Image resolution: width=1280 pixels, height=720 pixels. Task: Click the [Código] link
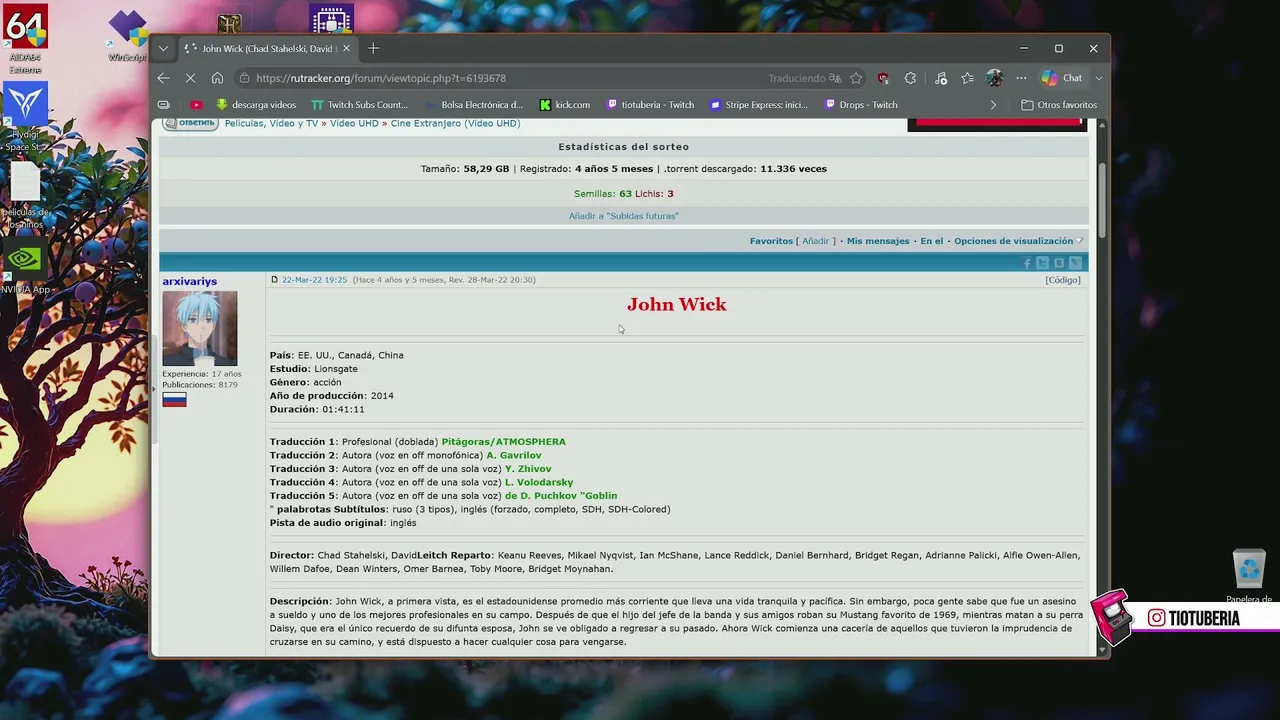pyautogui.click(x=1063, y=280)
